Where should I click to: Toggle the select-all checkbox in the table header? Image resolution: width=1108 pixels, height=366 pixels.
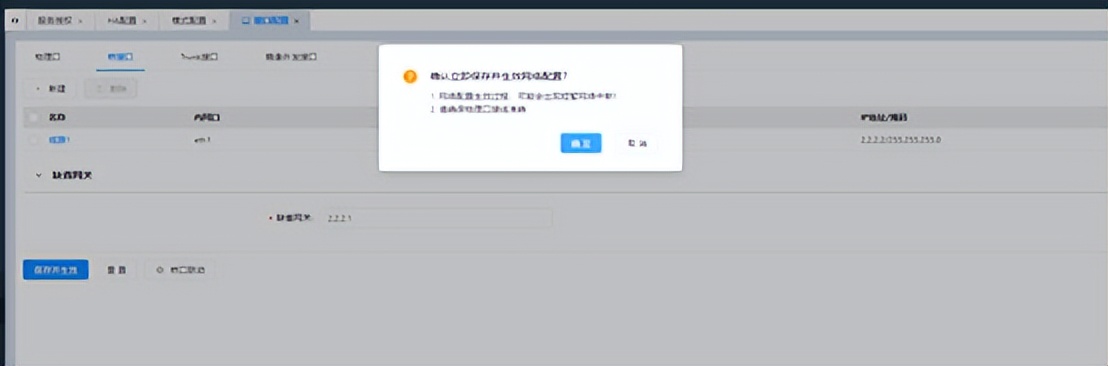click(x=33, y=117)
